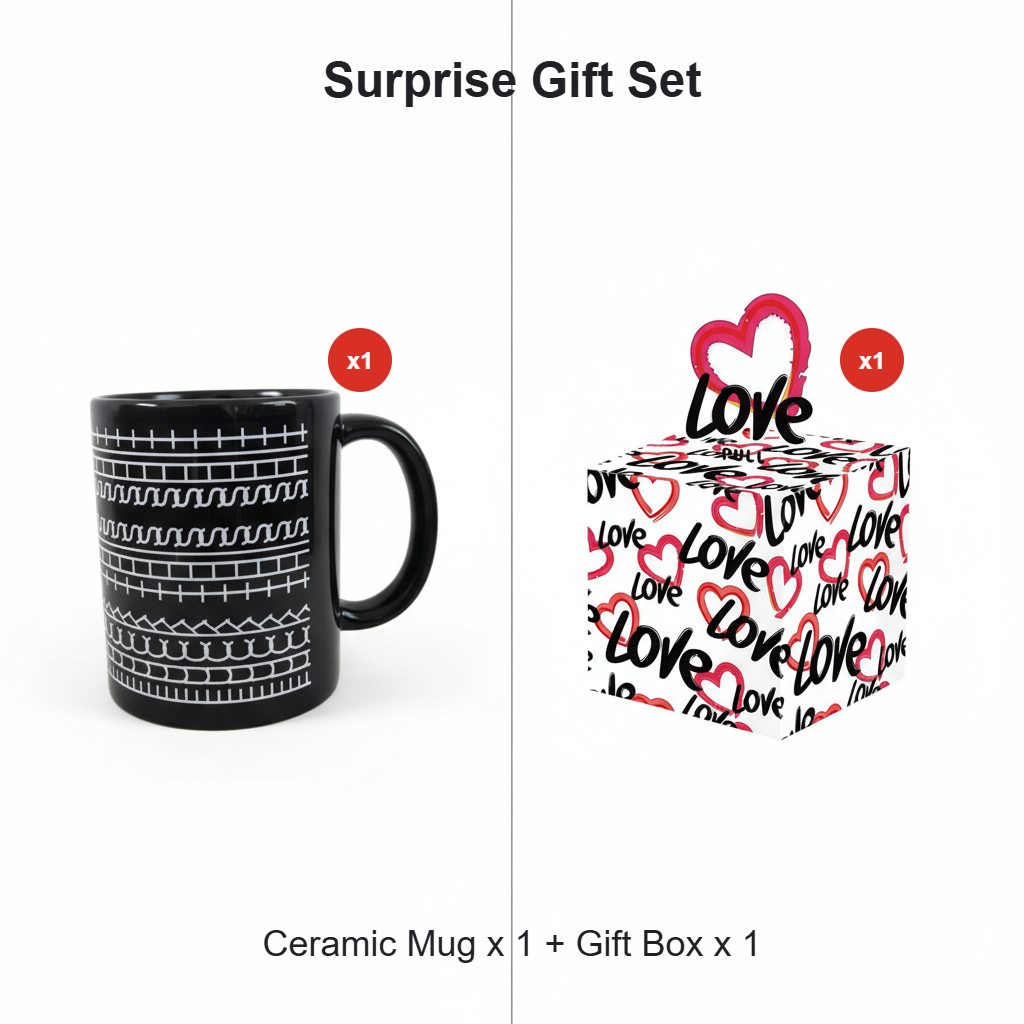
Task: Click the glossy rim of the mug
Action: (214, 396)
